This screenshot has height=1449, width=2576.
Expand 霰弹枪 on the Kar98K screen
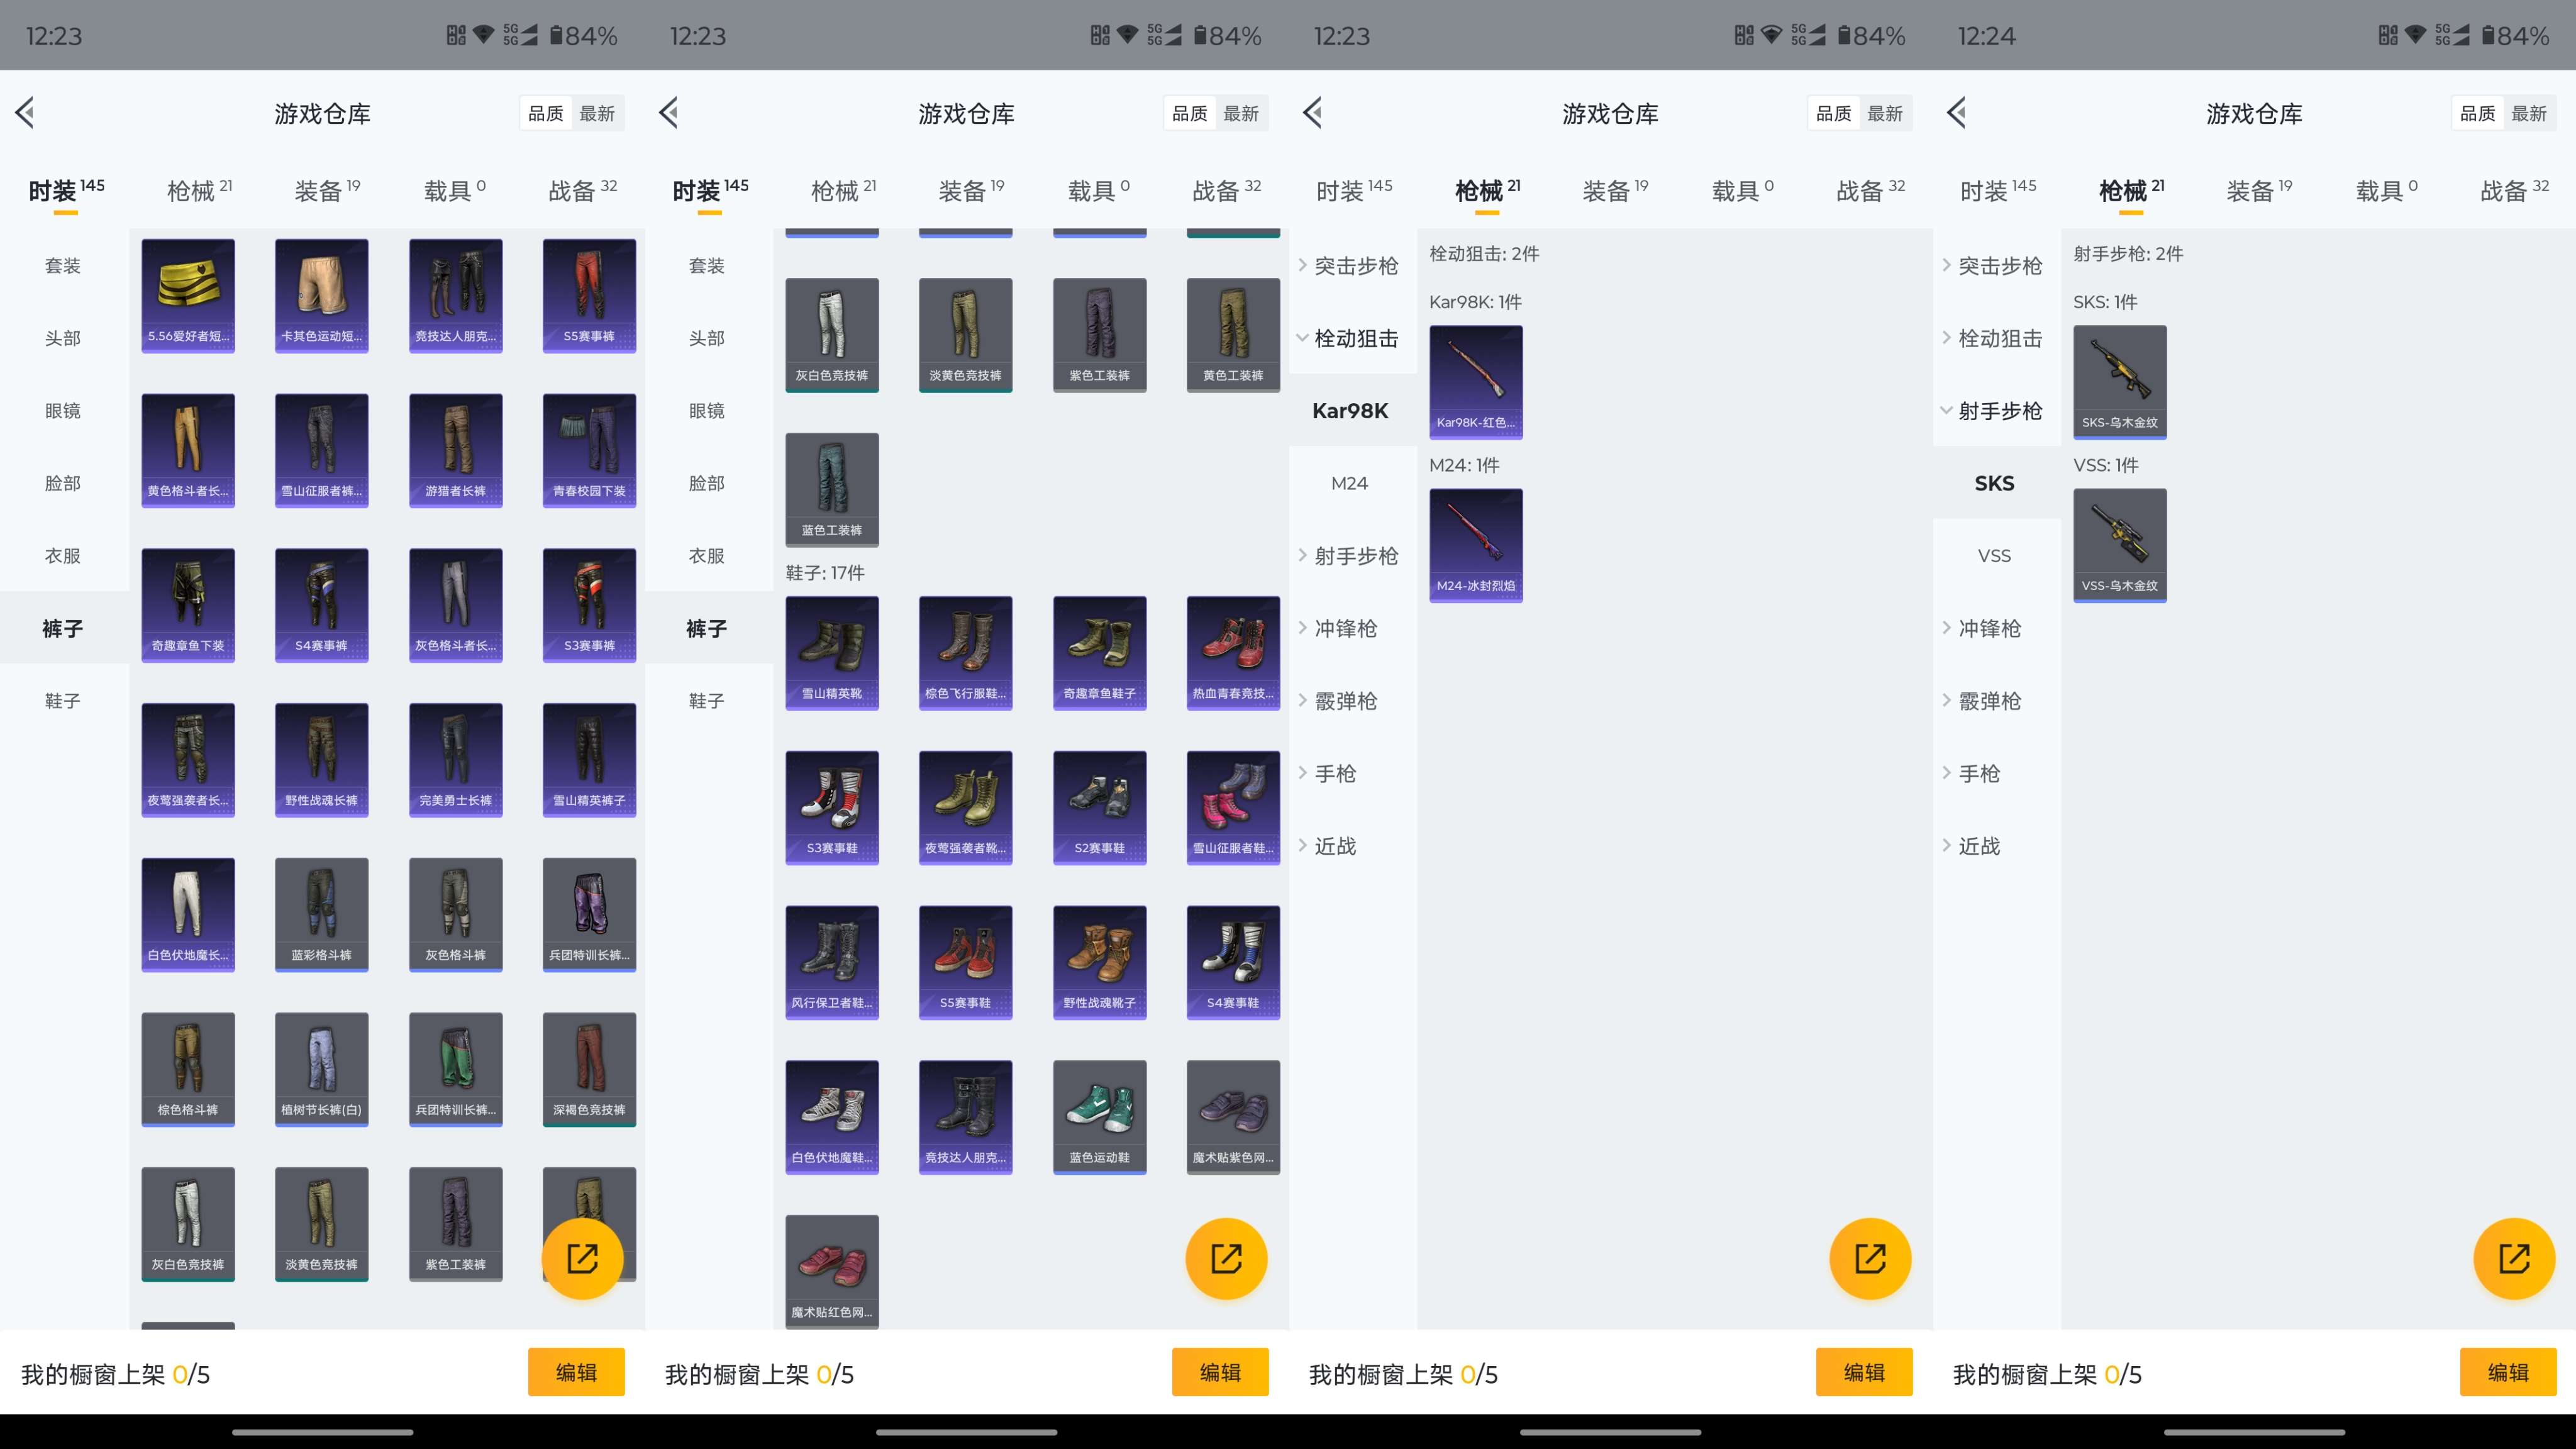pos(1352,700)
